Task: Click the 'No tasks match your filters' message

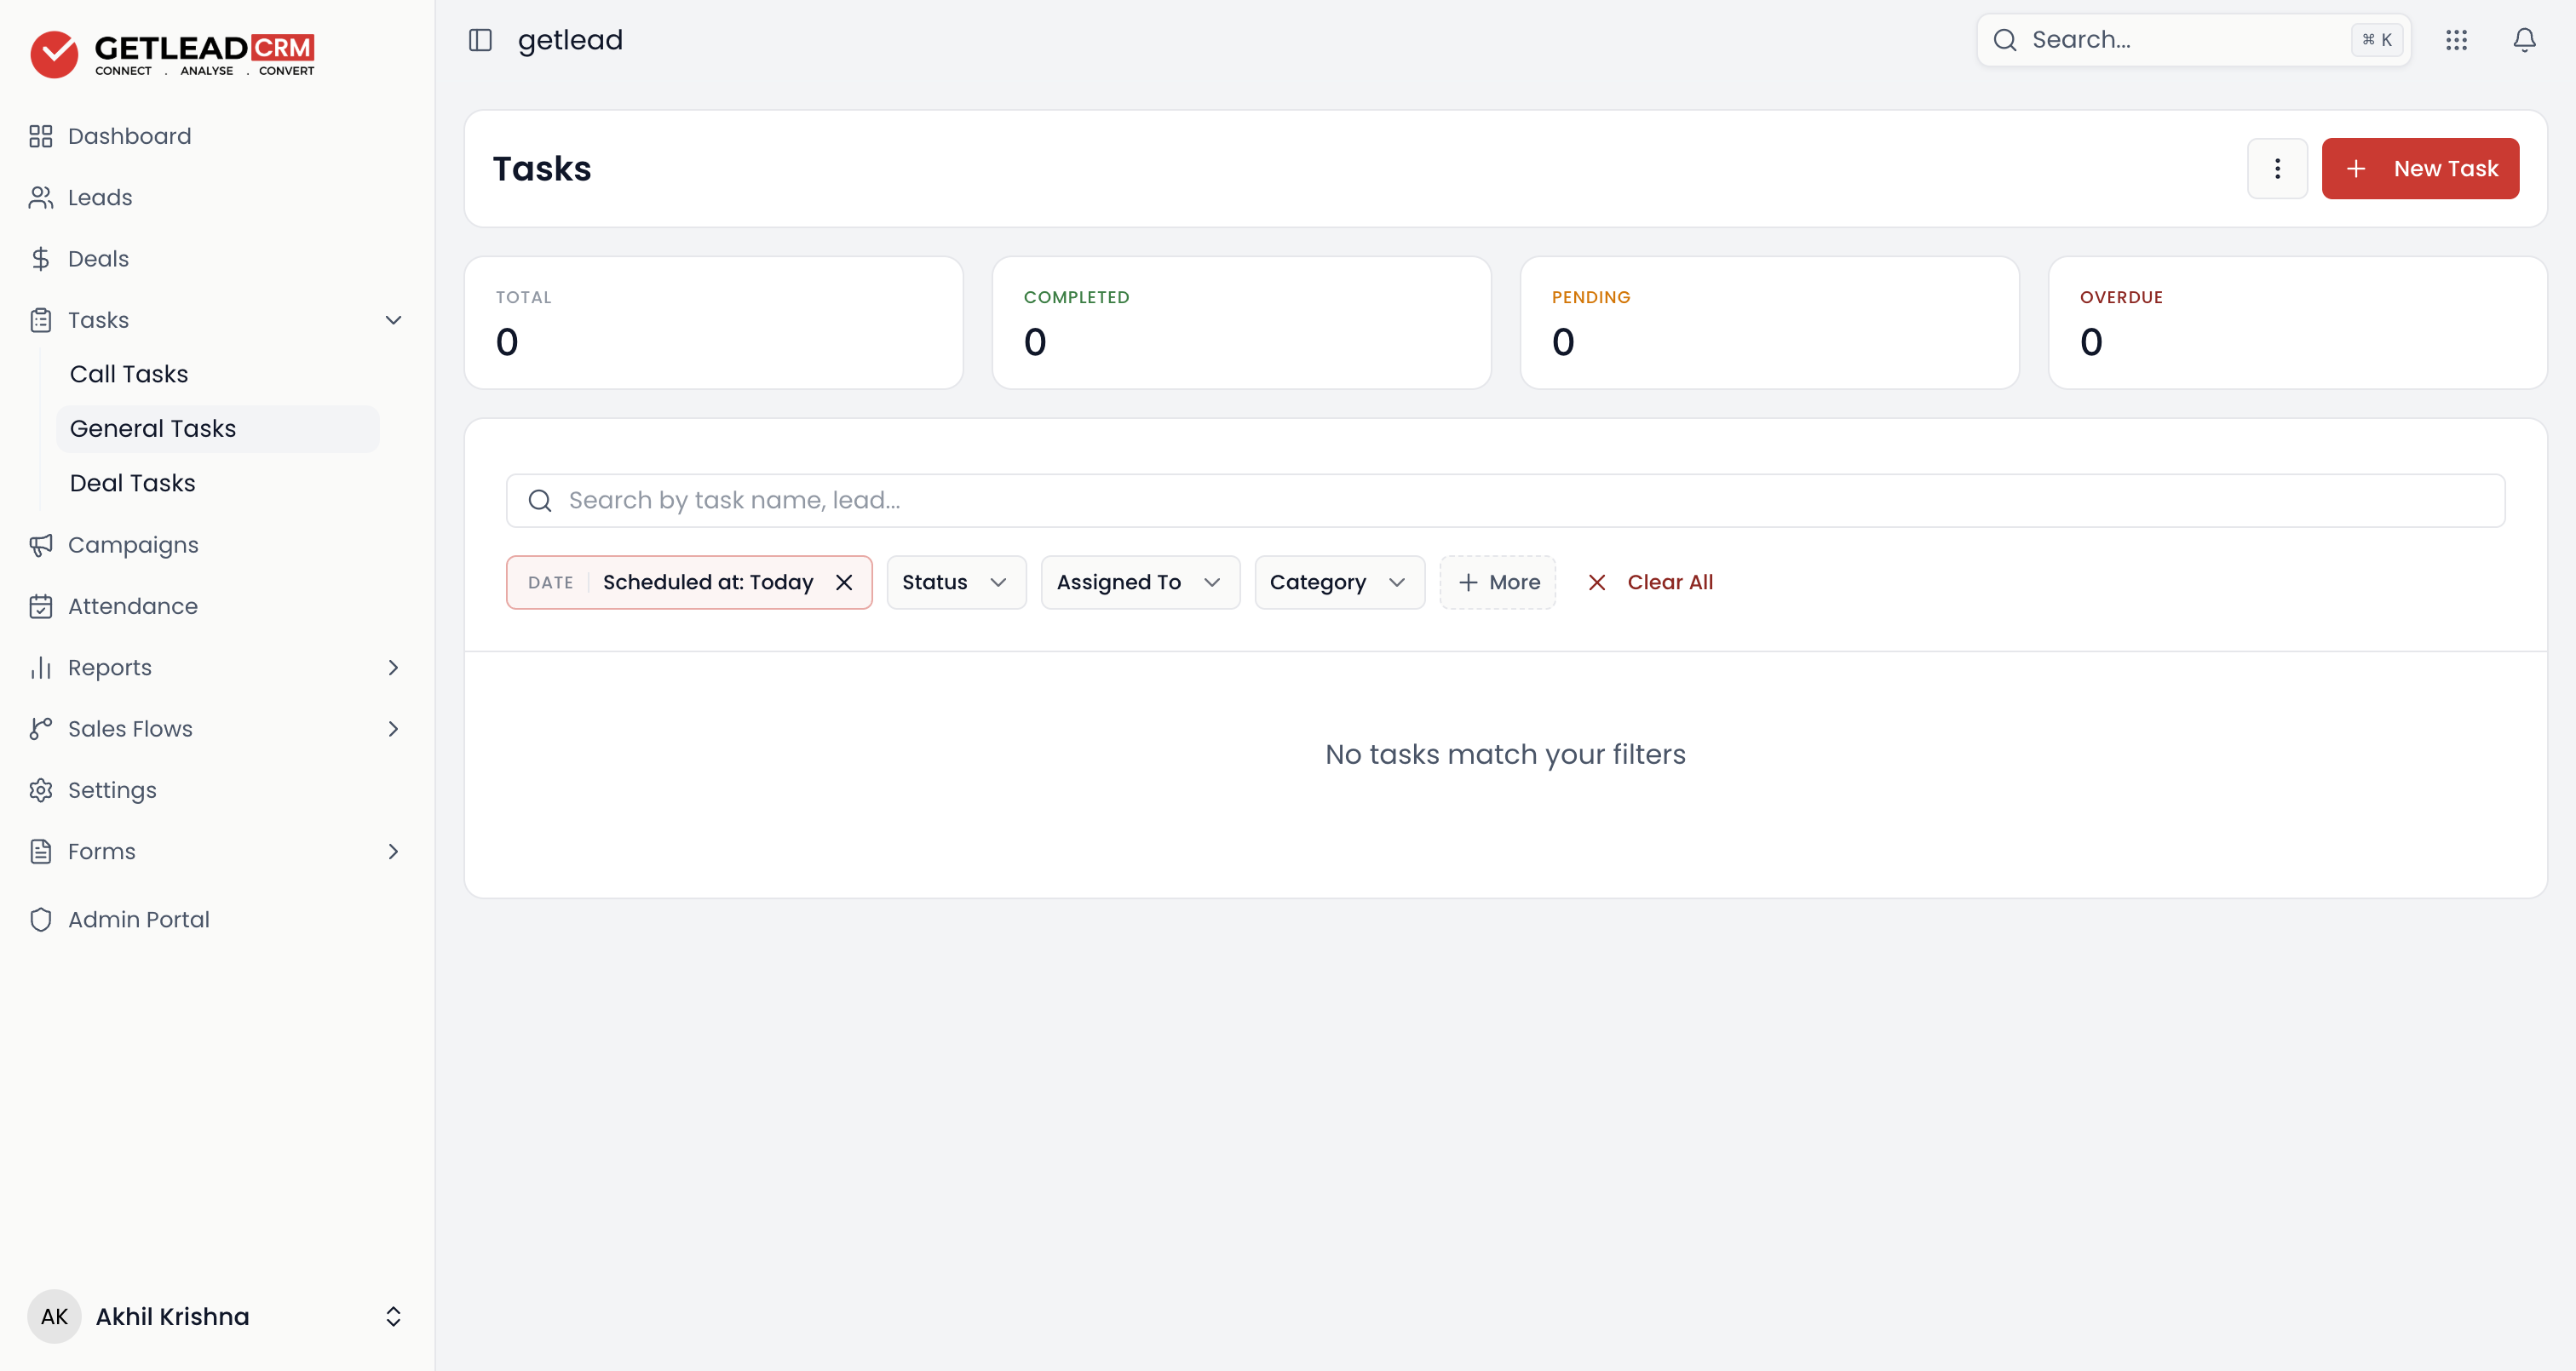Action: point(1505,754)
